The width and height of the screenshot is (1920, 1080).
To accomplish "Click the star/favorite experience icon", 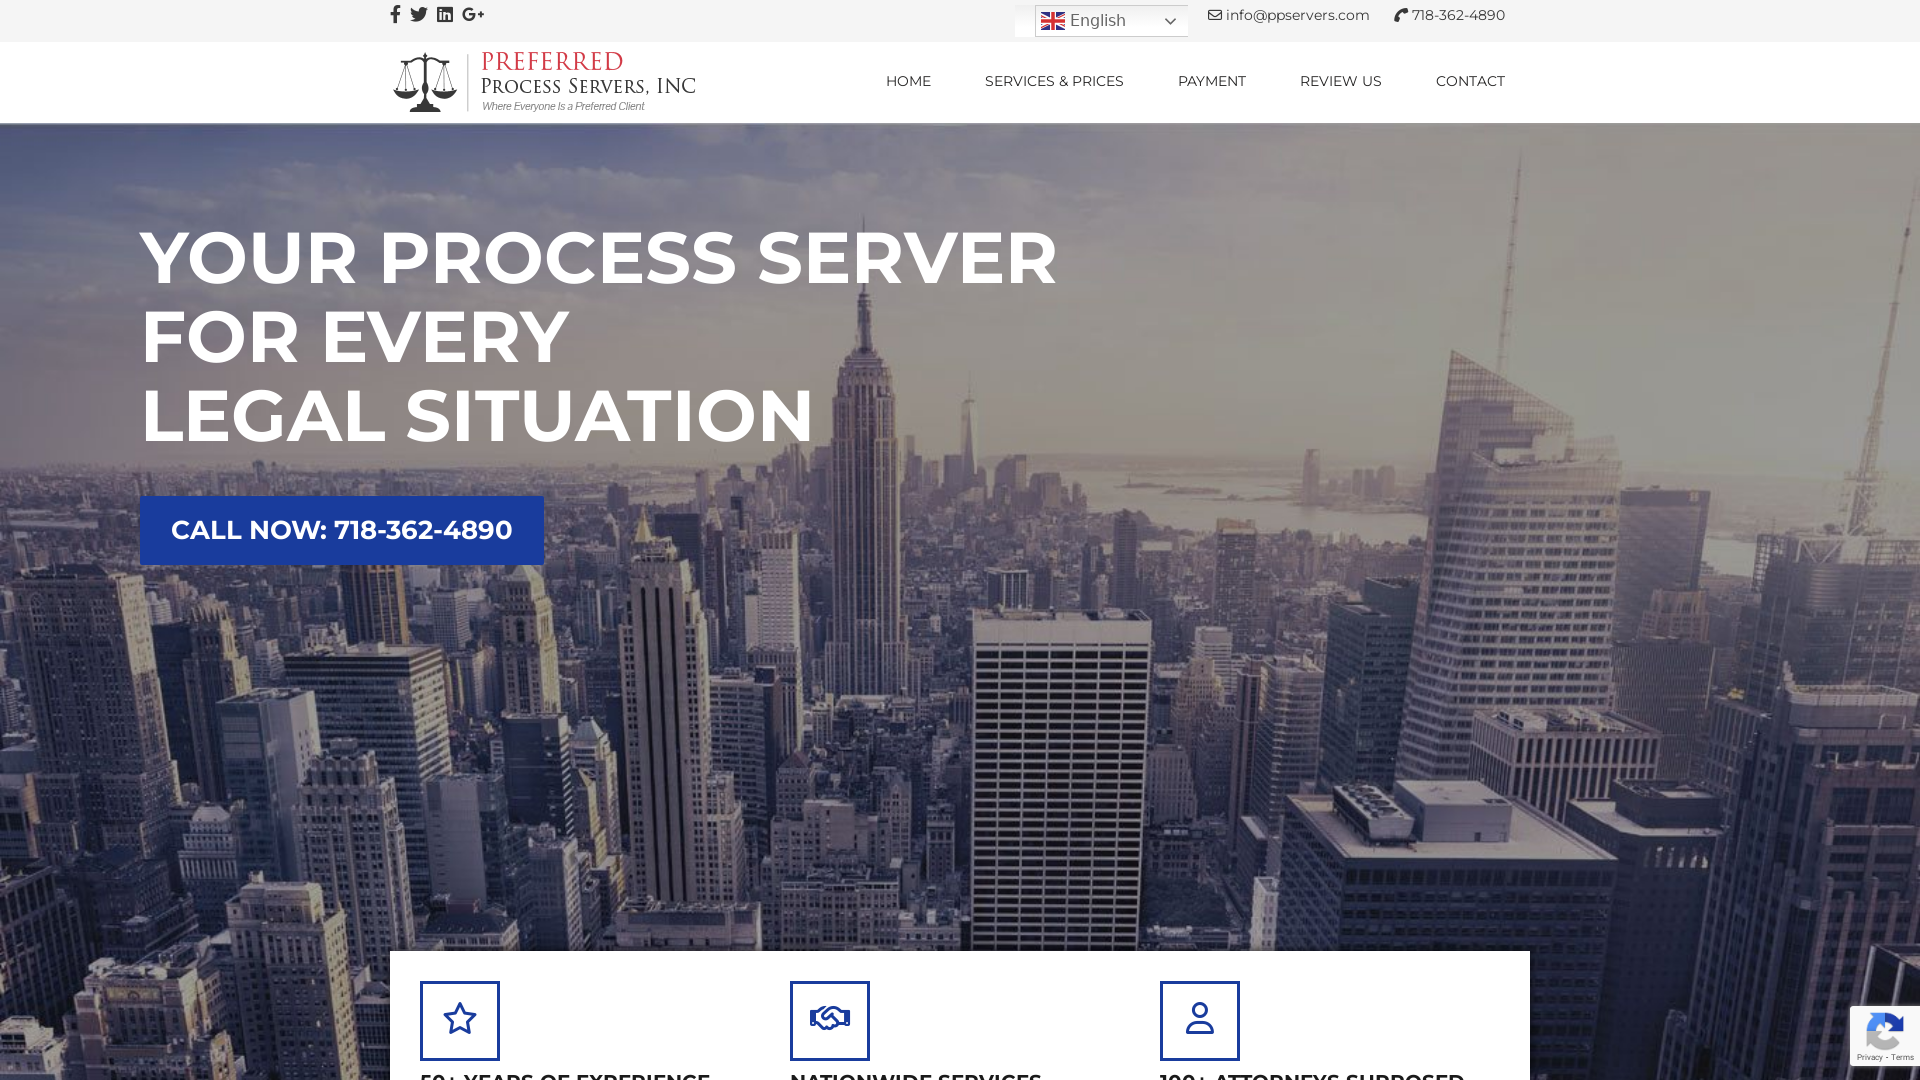I will [x=459, y=1019].
